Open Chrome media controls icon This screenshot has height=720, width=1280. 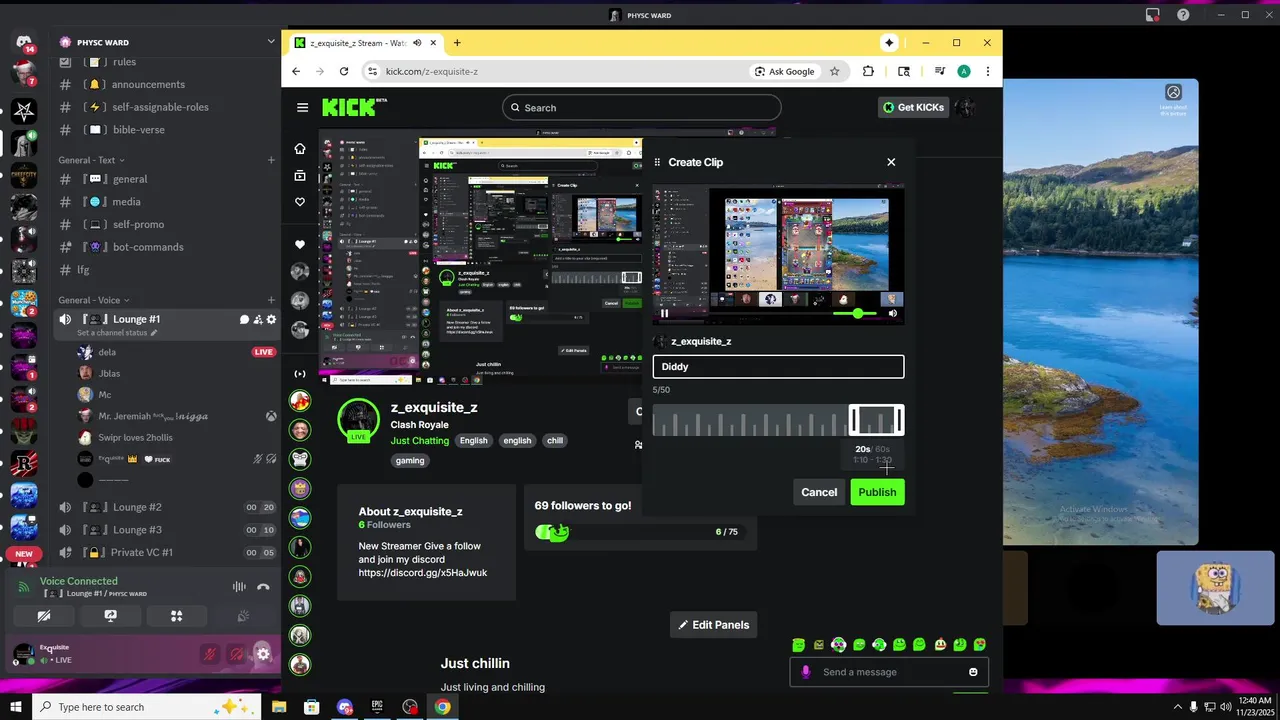pyautogui.click(x=940, y=71)
